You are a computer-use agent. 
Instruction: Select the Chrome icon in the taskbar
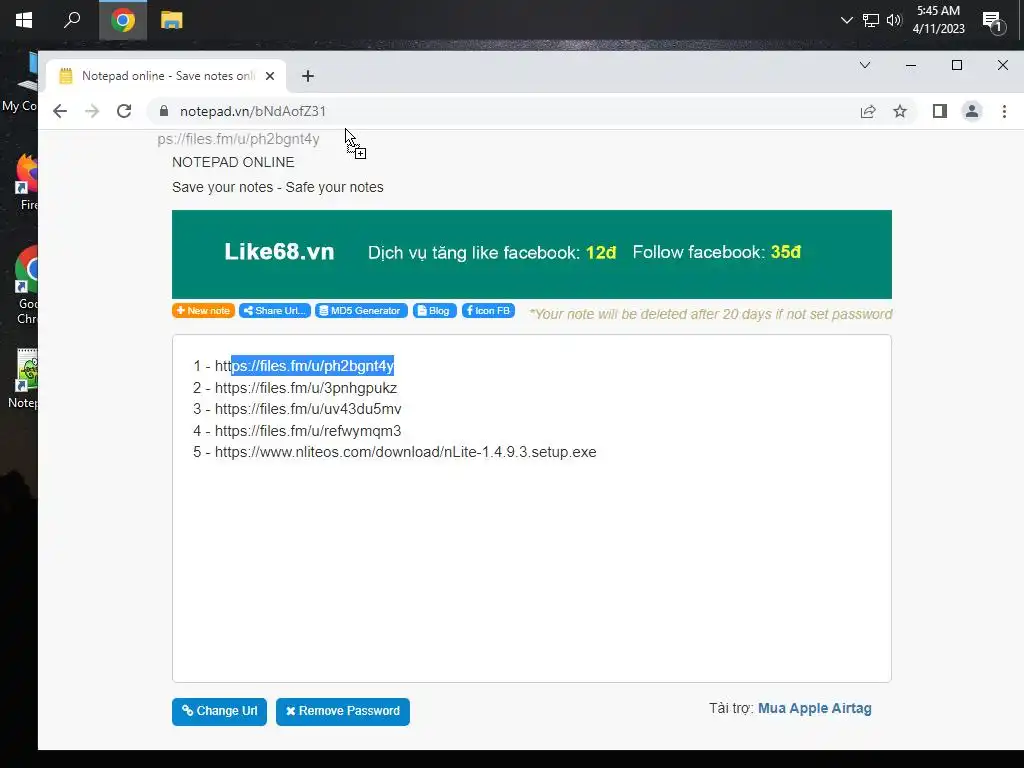122,20
